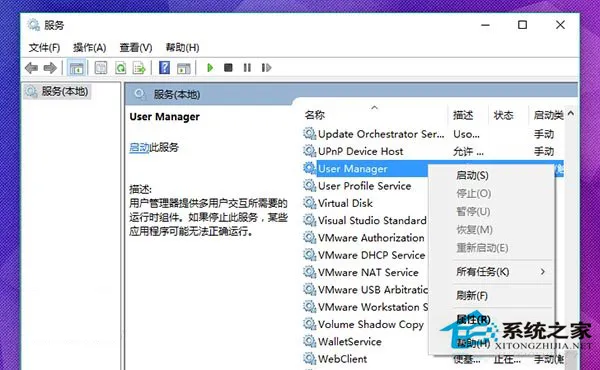Open the 帮助(H) menu
The image size is (600, 370).
point(182,48)
